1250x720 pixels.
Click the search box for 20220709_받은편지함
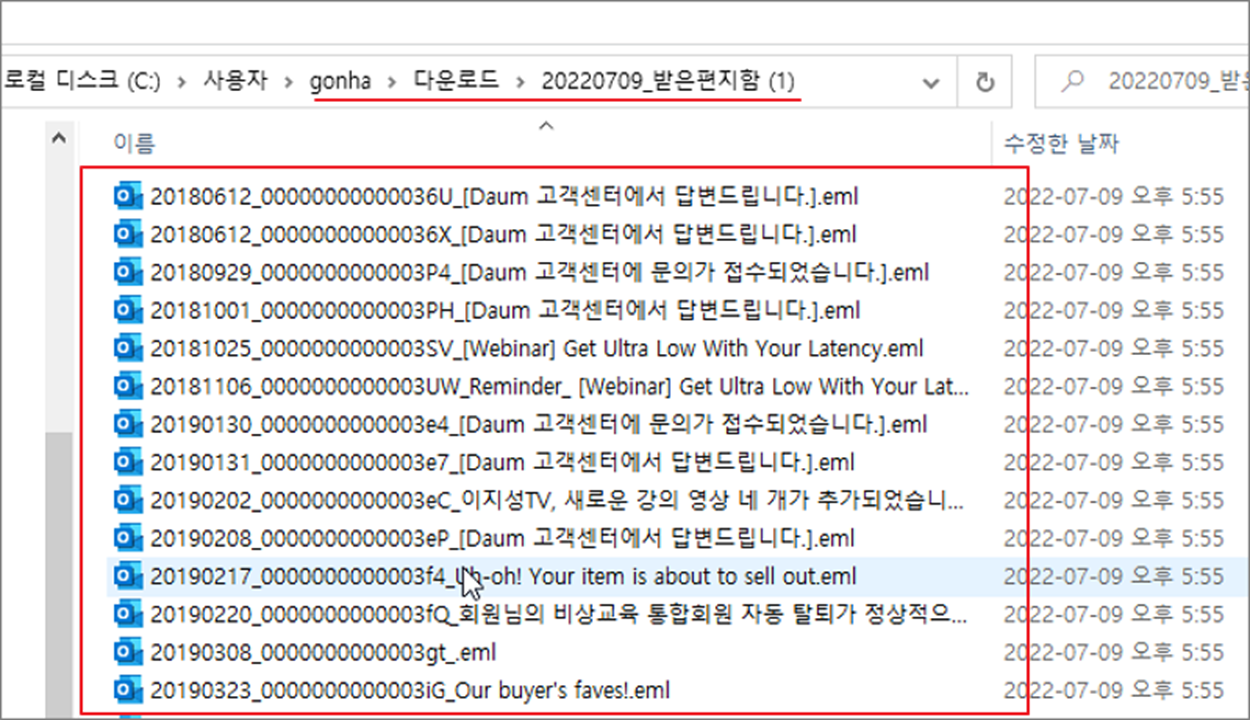tap(1142, 83)
